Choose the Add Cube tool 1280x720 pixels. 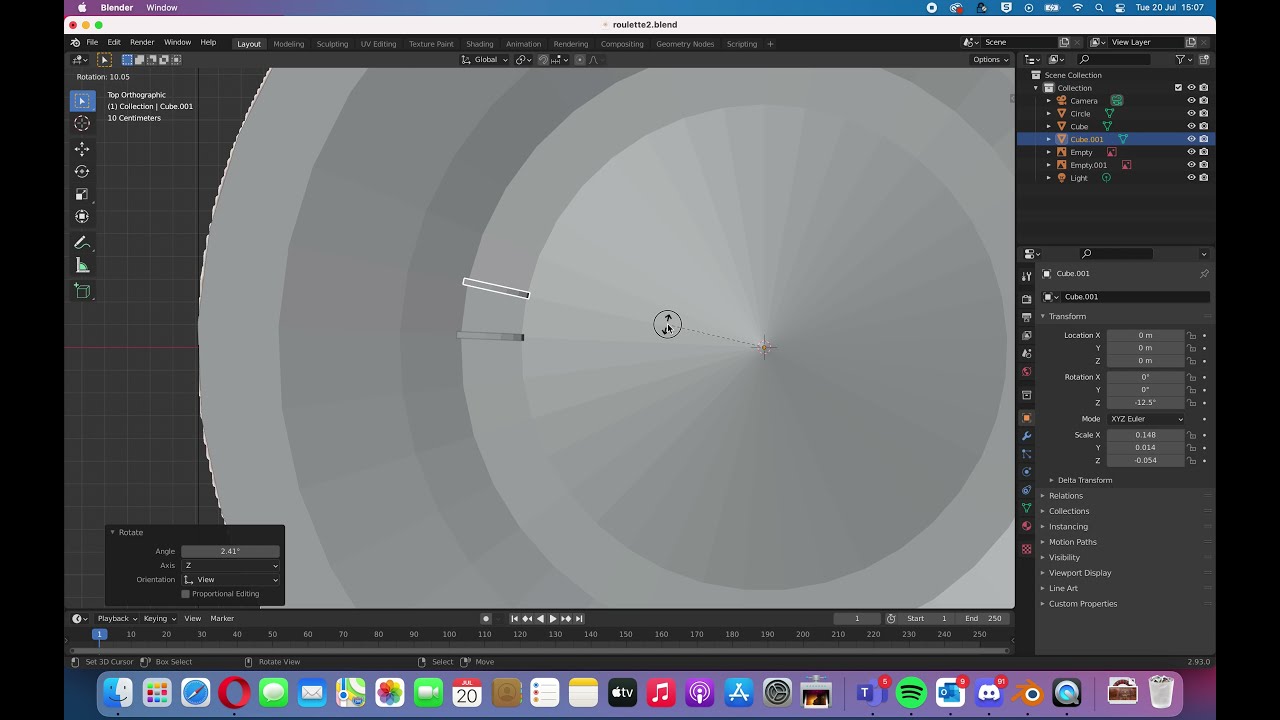click(82, 291)
